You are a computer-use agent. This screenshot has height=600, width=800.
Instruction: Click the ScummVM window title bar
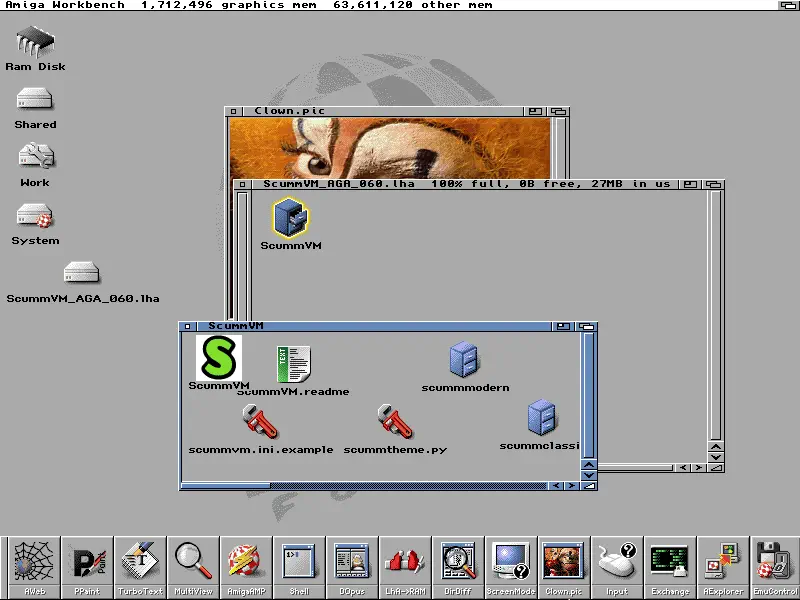click(374, 326)
